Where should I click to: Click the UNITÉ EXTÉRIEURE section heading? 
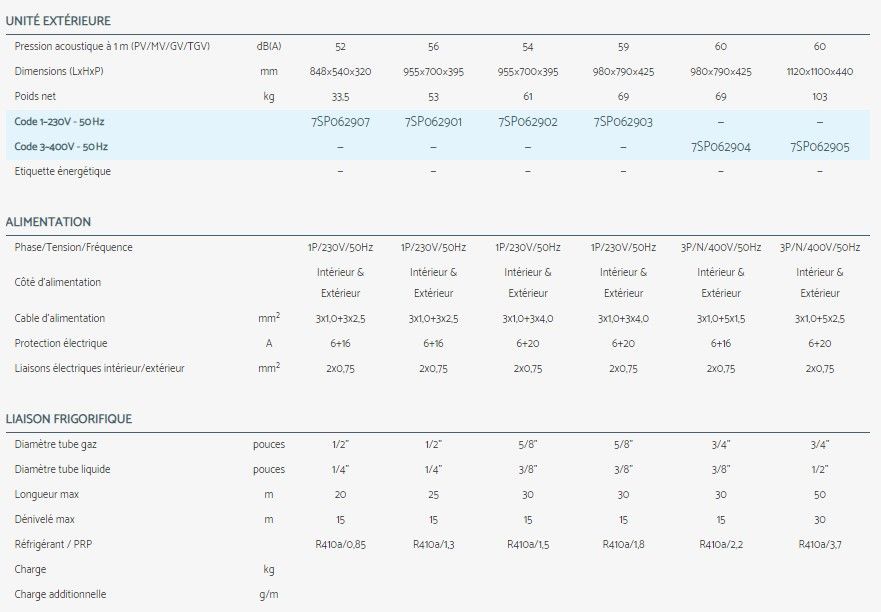coord(58,21)
